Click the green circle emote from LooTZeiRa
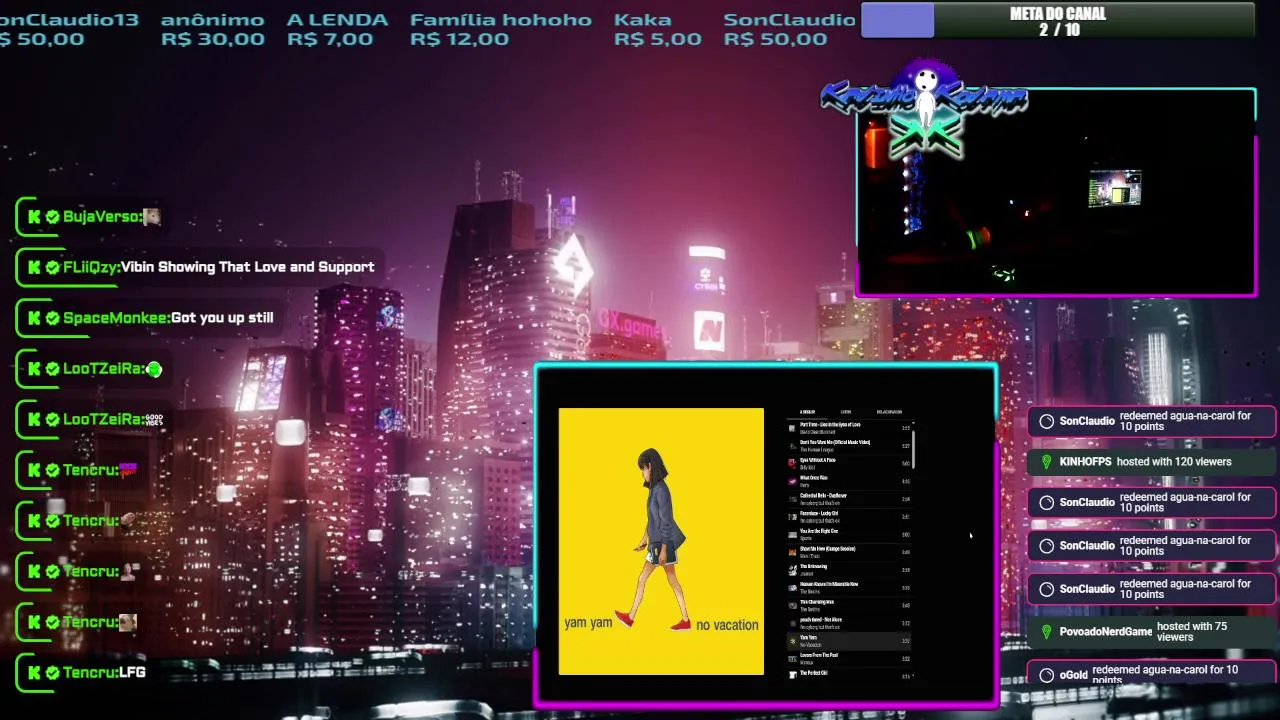 154,369
